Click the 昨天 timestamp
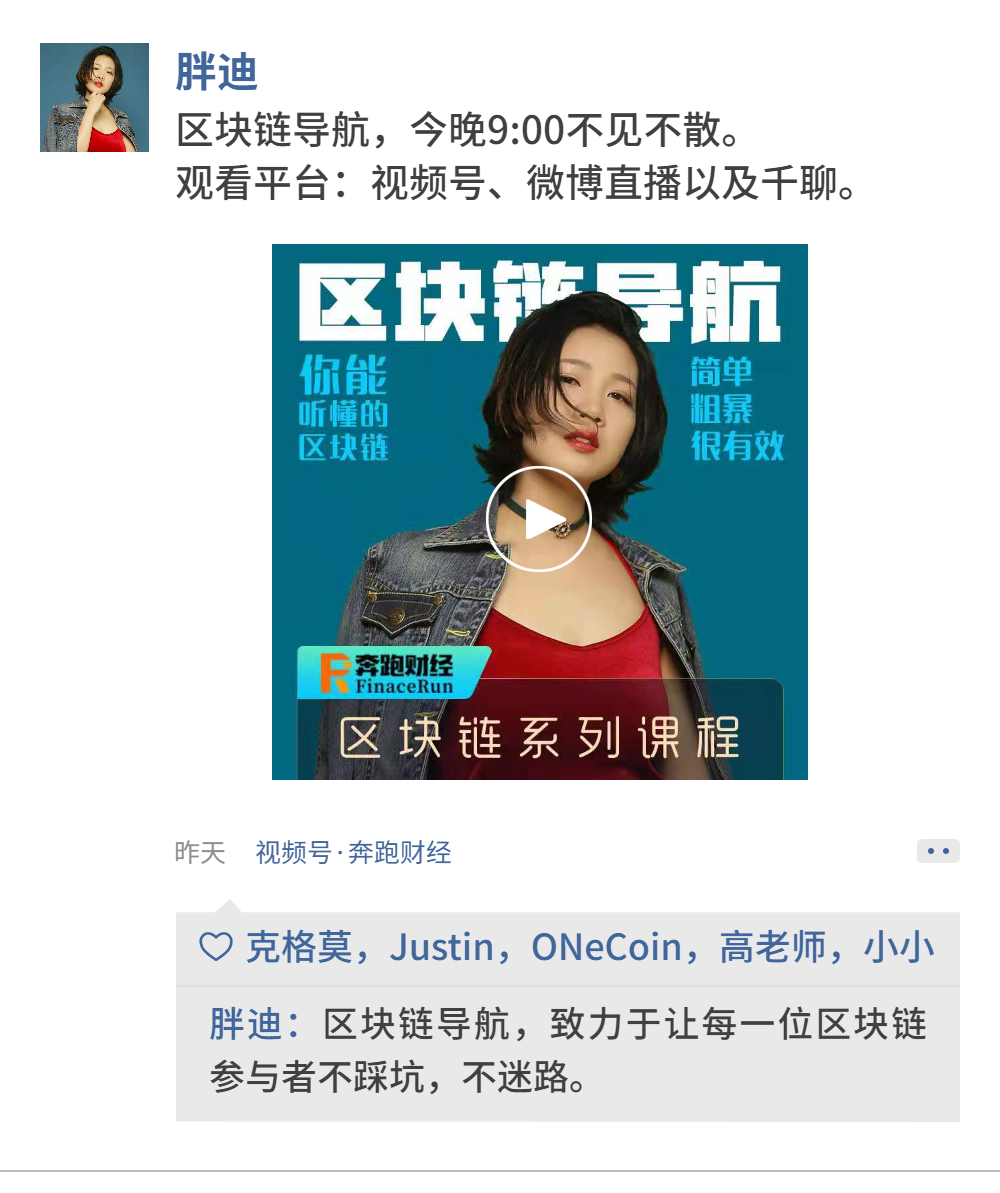The width and height of the screenshot is (1000, 1193). click(x=200, y=852)
